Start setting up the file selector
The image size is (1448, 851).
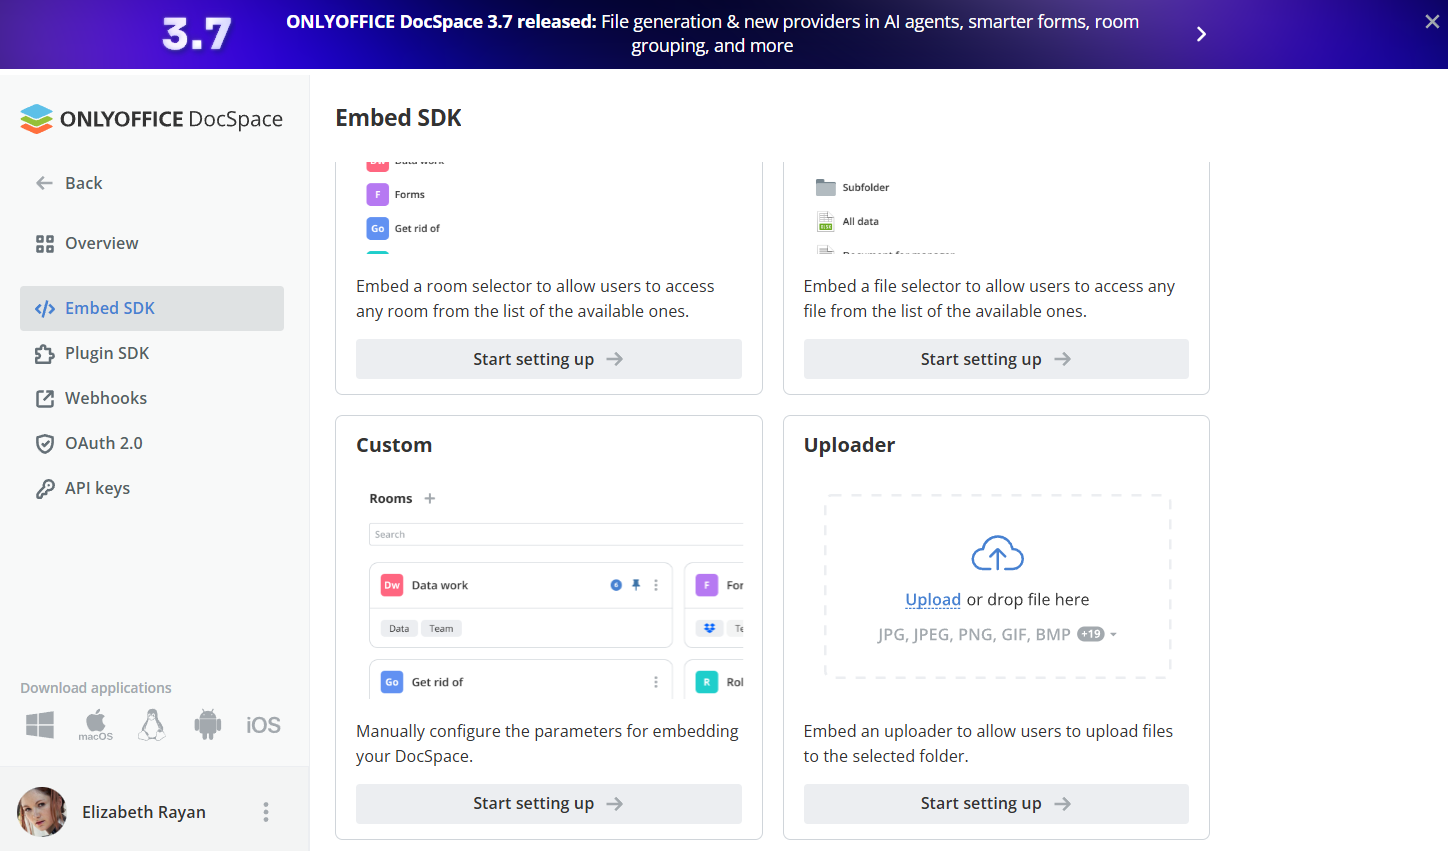click(x=996, y=359)
